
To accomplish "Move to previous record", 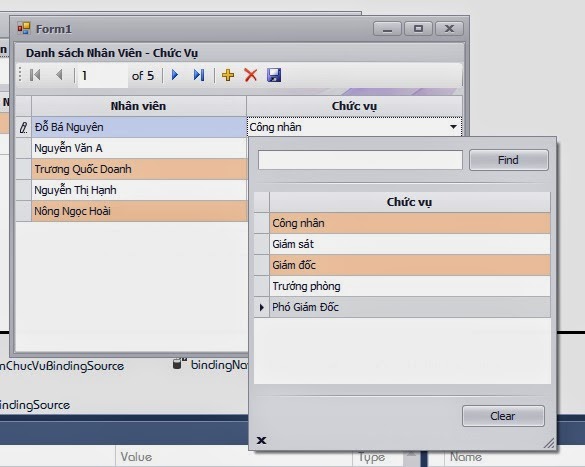I will click(59, 75).
